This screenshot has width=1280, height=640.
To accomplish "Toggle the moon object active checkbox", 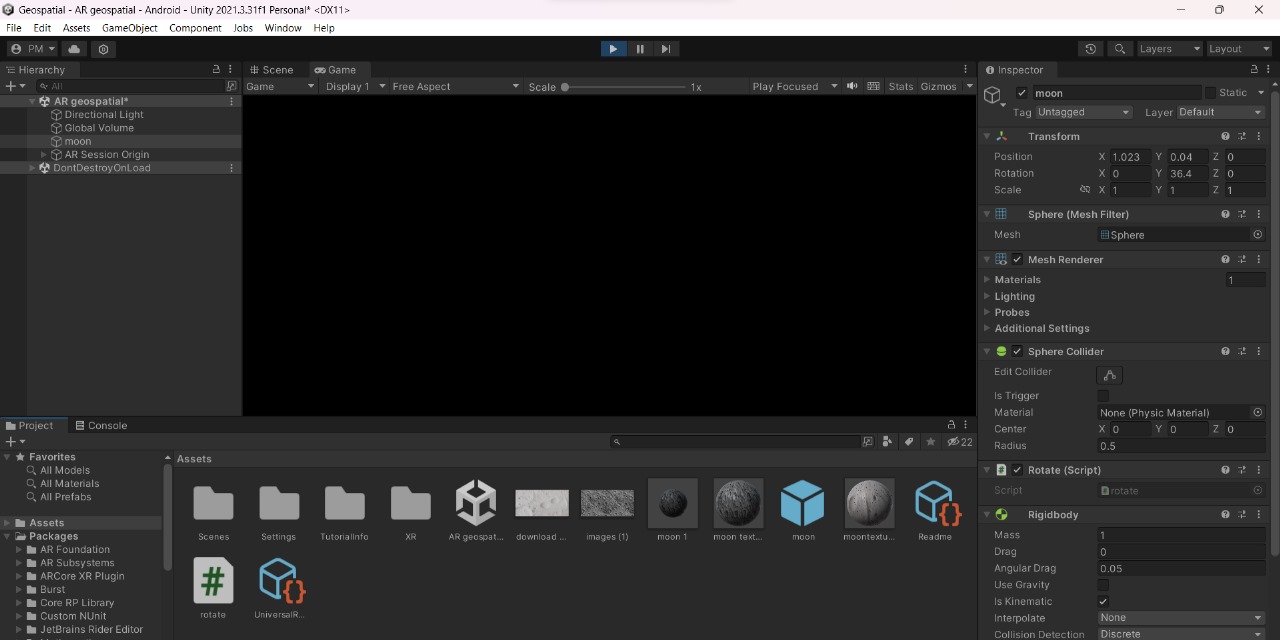I will 1021,93.
